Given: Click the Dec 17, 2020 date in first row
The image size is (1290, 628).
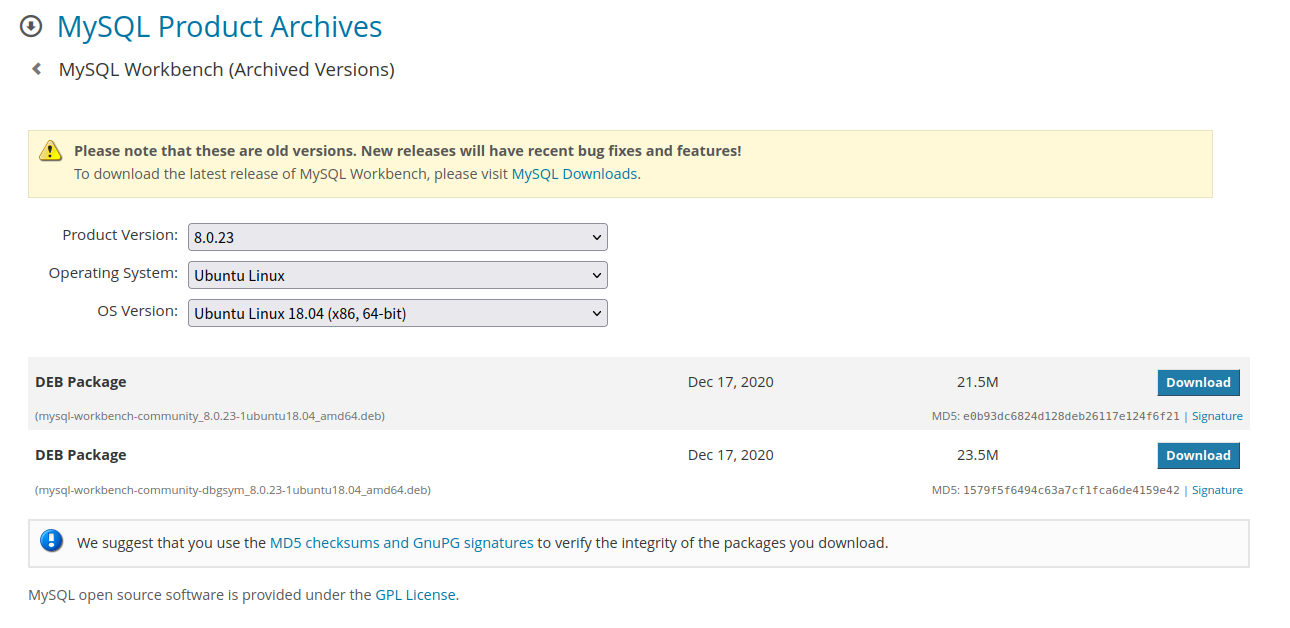Looking at the screenshot, I should [731, 382].
